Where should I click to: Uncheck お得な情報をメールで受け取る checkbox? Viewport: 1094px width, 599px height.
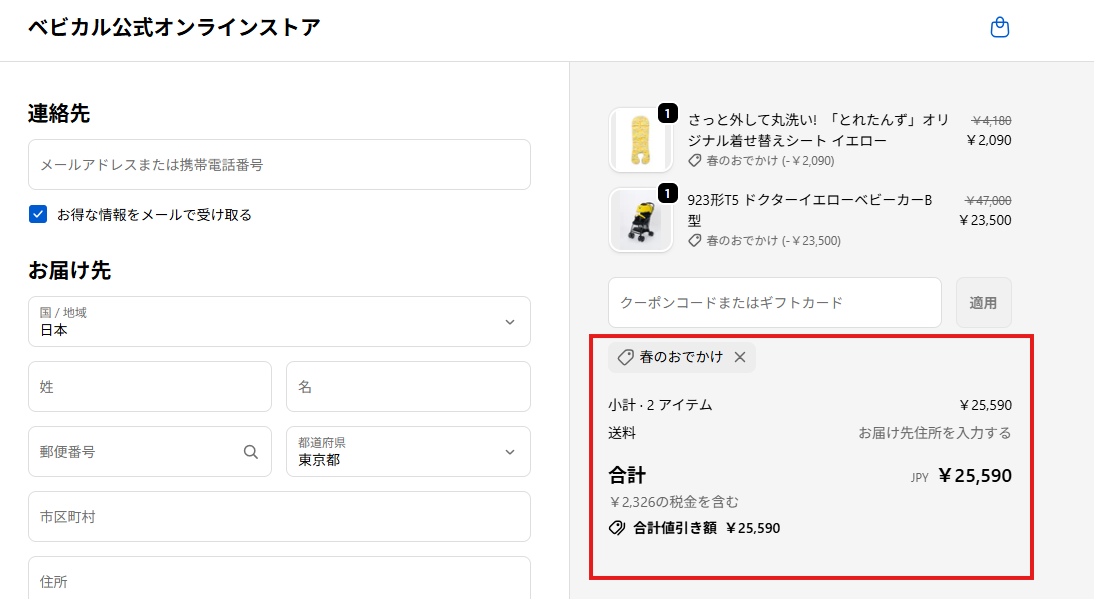click(x=38, y=214)
